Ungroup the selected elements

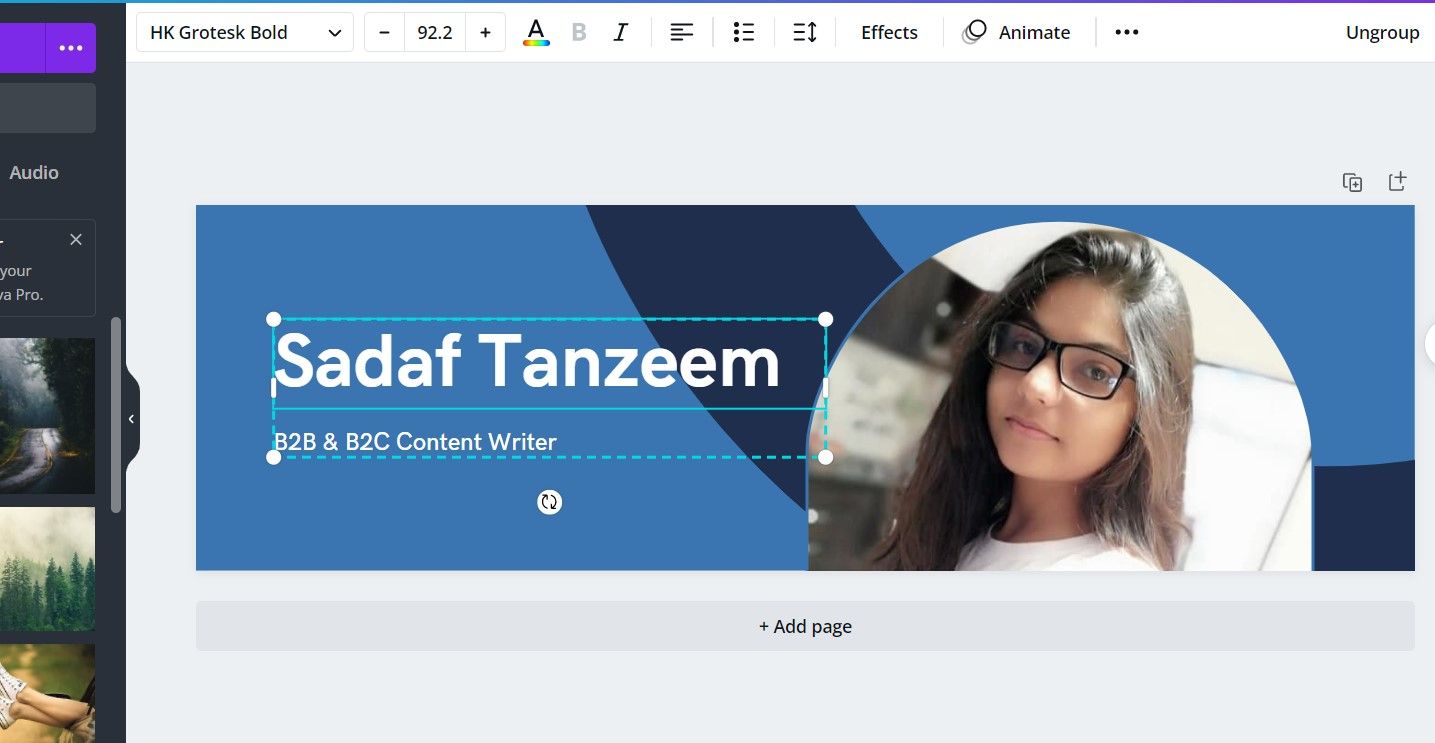[x=1382, y=32]
